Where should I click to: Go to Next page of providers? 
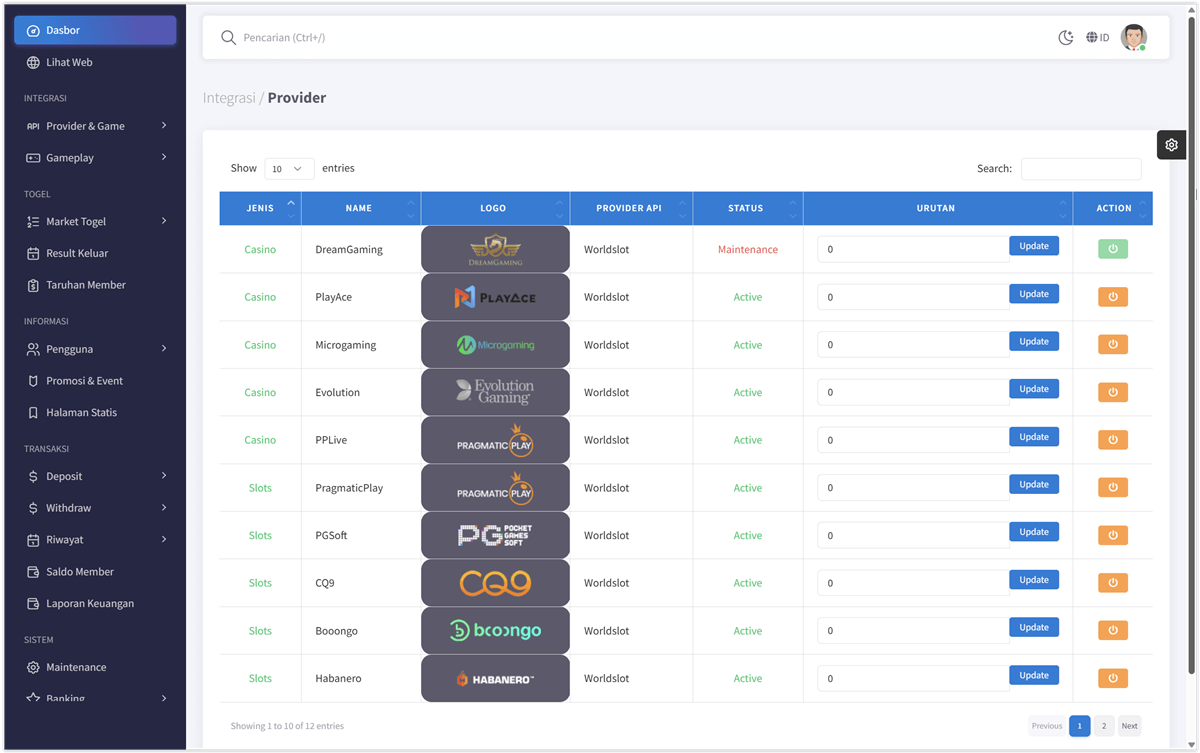tap(1129, 725)
